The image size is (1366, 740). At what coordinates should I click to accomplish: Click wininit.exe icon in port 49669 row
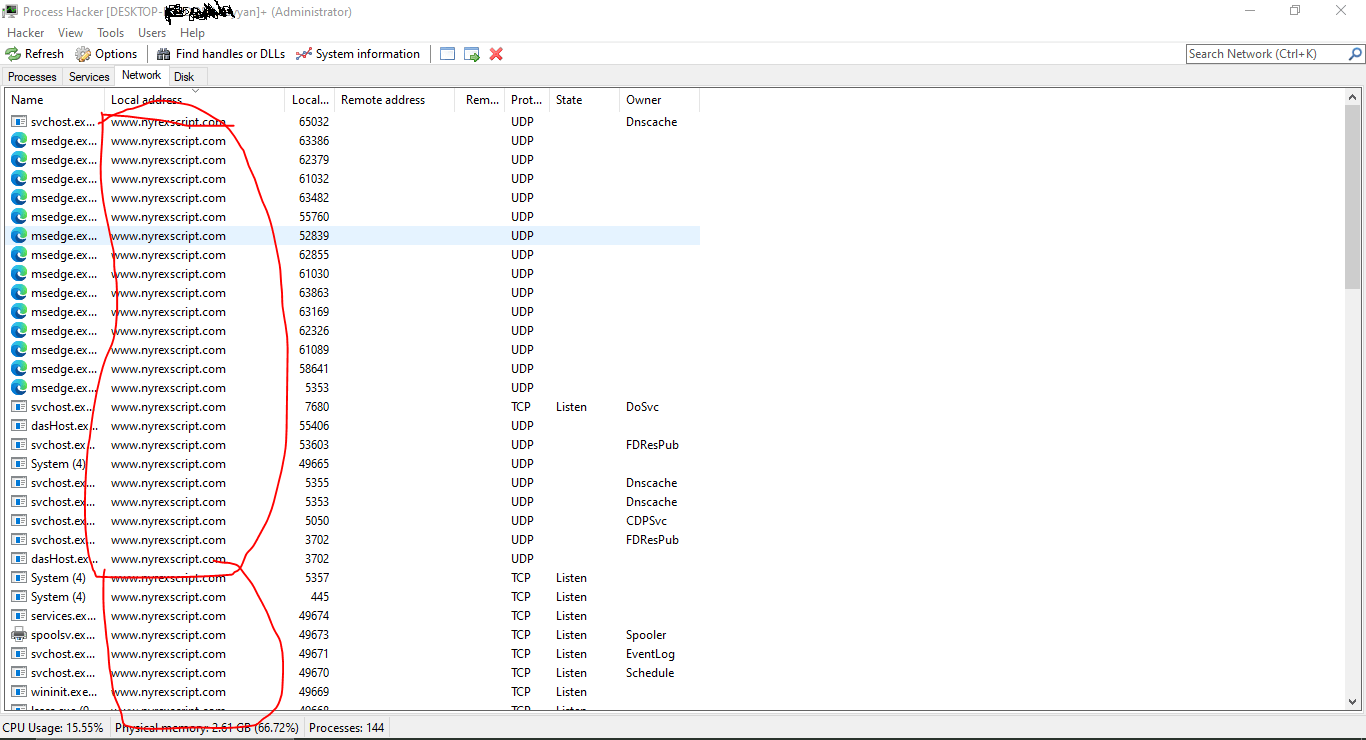(19, 692)
